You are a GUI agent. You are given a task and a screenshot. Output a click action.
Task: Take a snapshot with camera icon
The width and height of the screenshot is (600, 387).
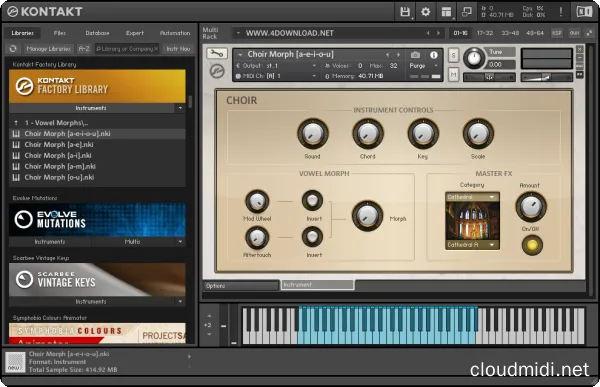415,55
